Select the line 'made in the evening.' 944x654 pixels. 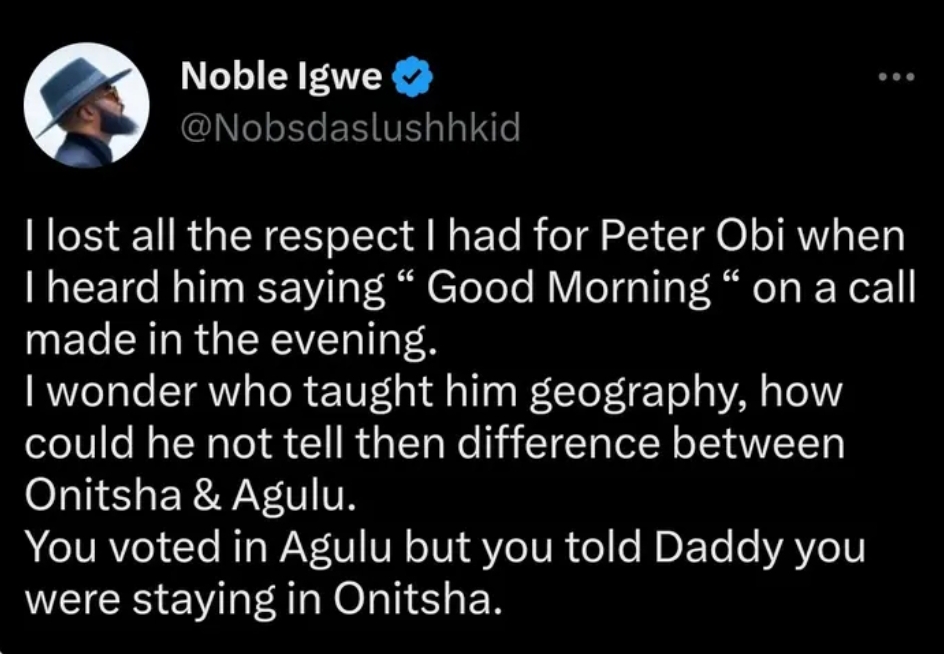click(x=231, y=340)
